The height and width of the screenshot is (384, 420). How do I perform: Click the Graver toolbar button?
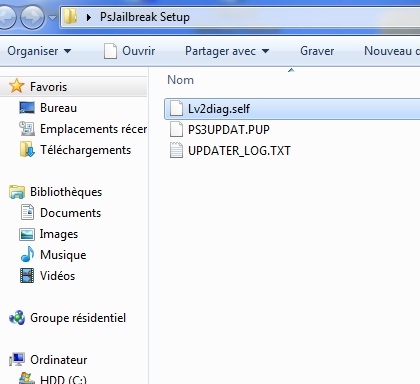[x=317, y=51]
